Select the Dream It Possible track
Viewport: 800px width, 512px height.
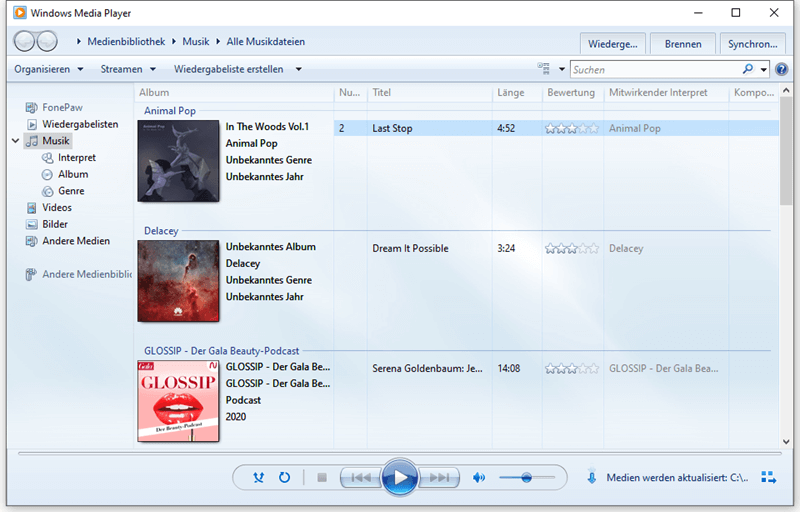[410, 248]
